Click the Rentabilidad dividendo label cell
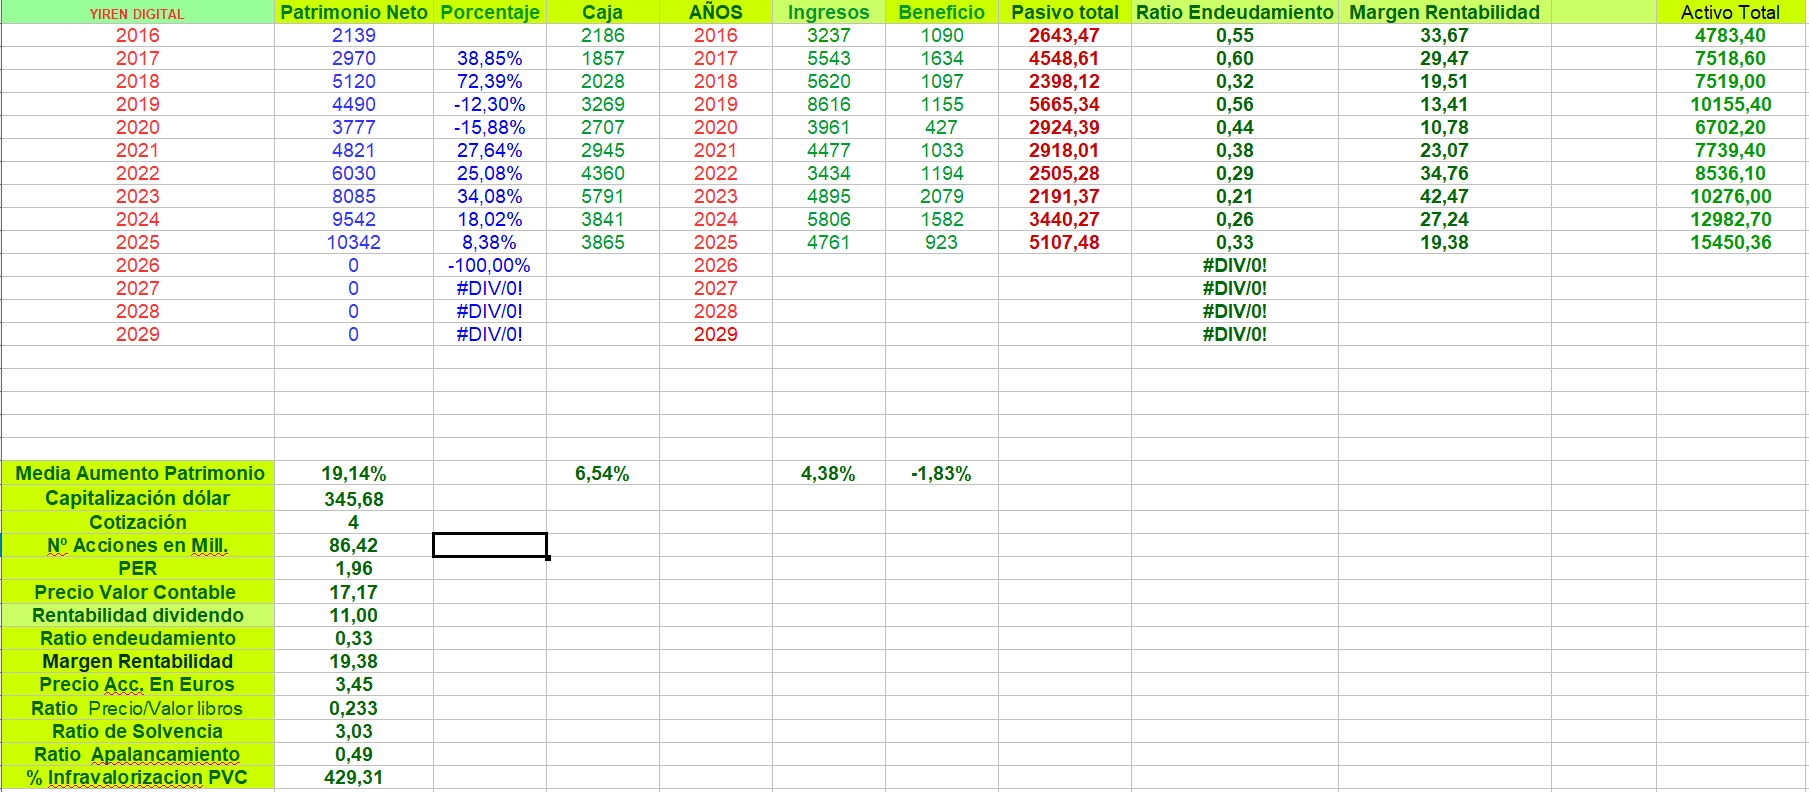Viewport: 1809px width, 792px height. pyautogui.click(x=138, y=615)
